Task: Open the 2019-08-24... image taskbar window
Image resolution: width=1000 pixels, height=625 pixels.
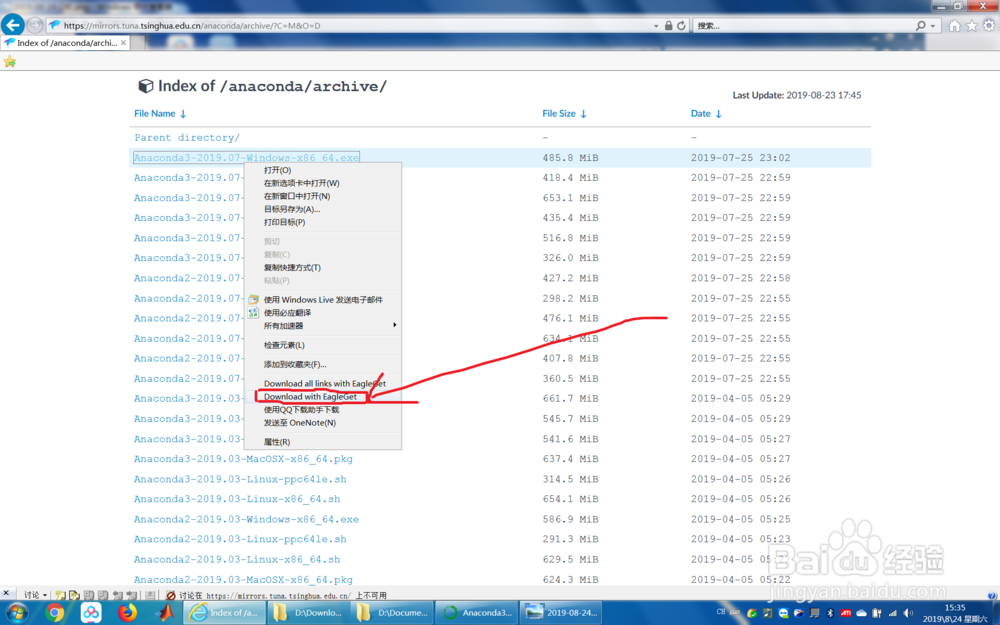Action: pyautogui.click(x=560, y=613)
